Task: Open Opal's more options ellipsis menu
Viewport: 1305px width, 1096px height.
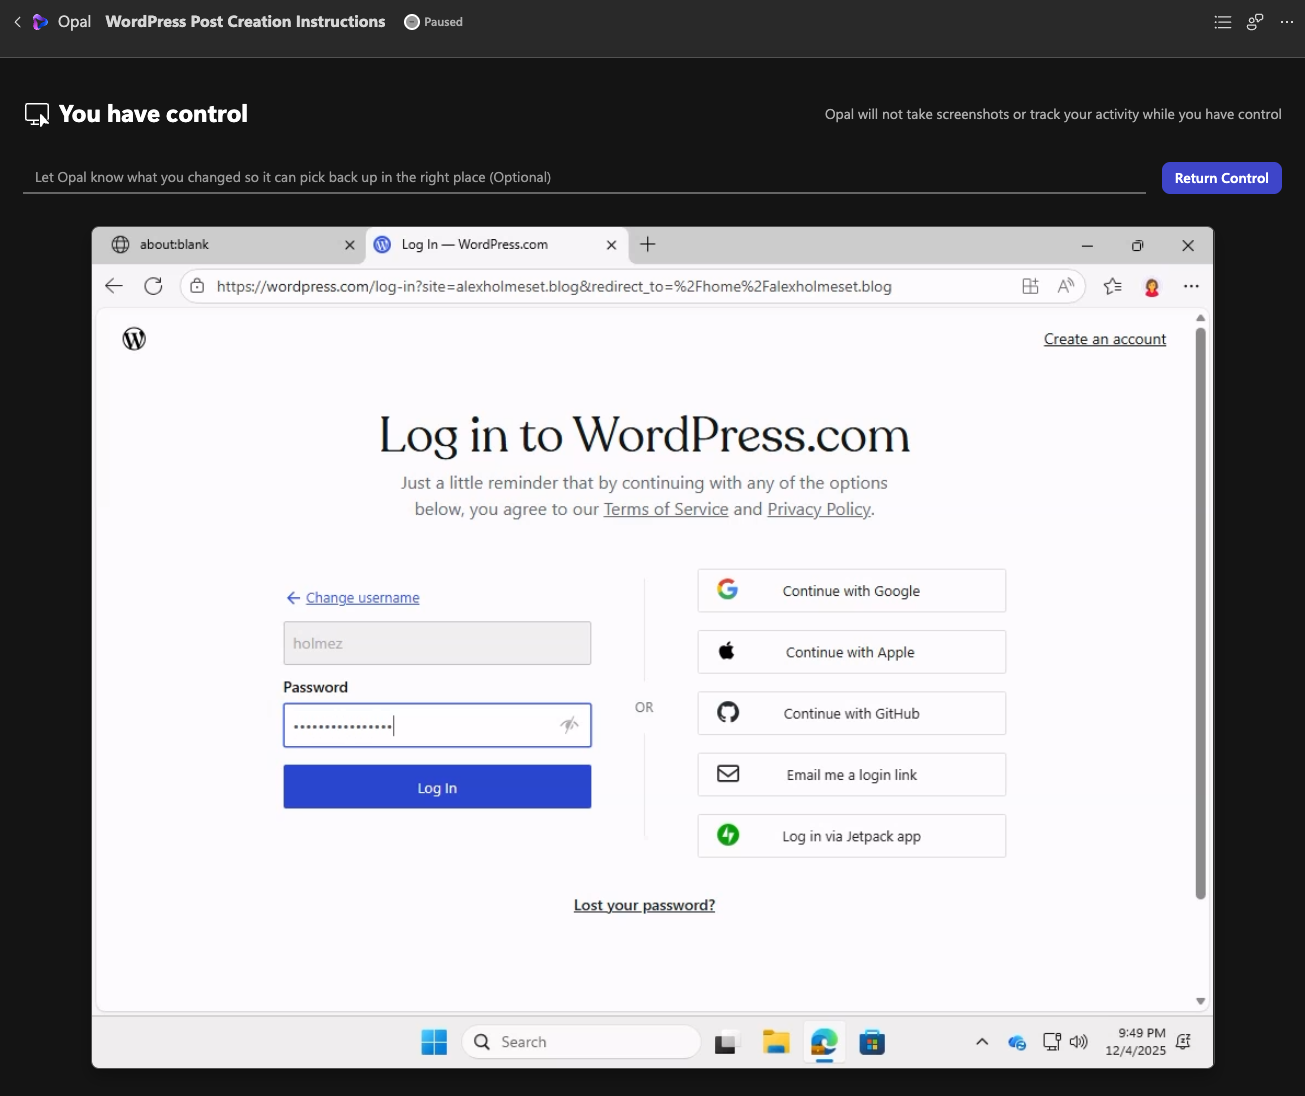Action: tap(1287, 22)
